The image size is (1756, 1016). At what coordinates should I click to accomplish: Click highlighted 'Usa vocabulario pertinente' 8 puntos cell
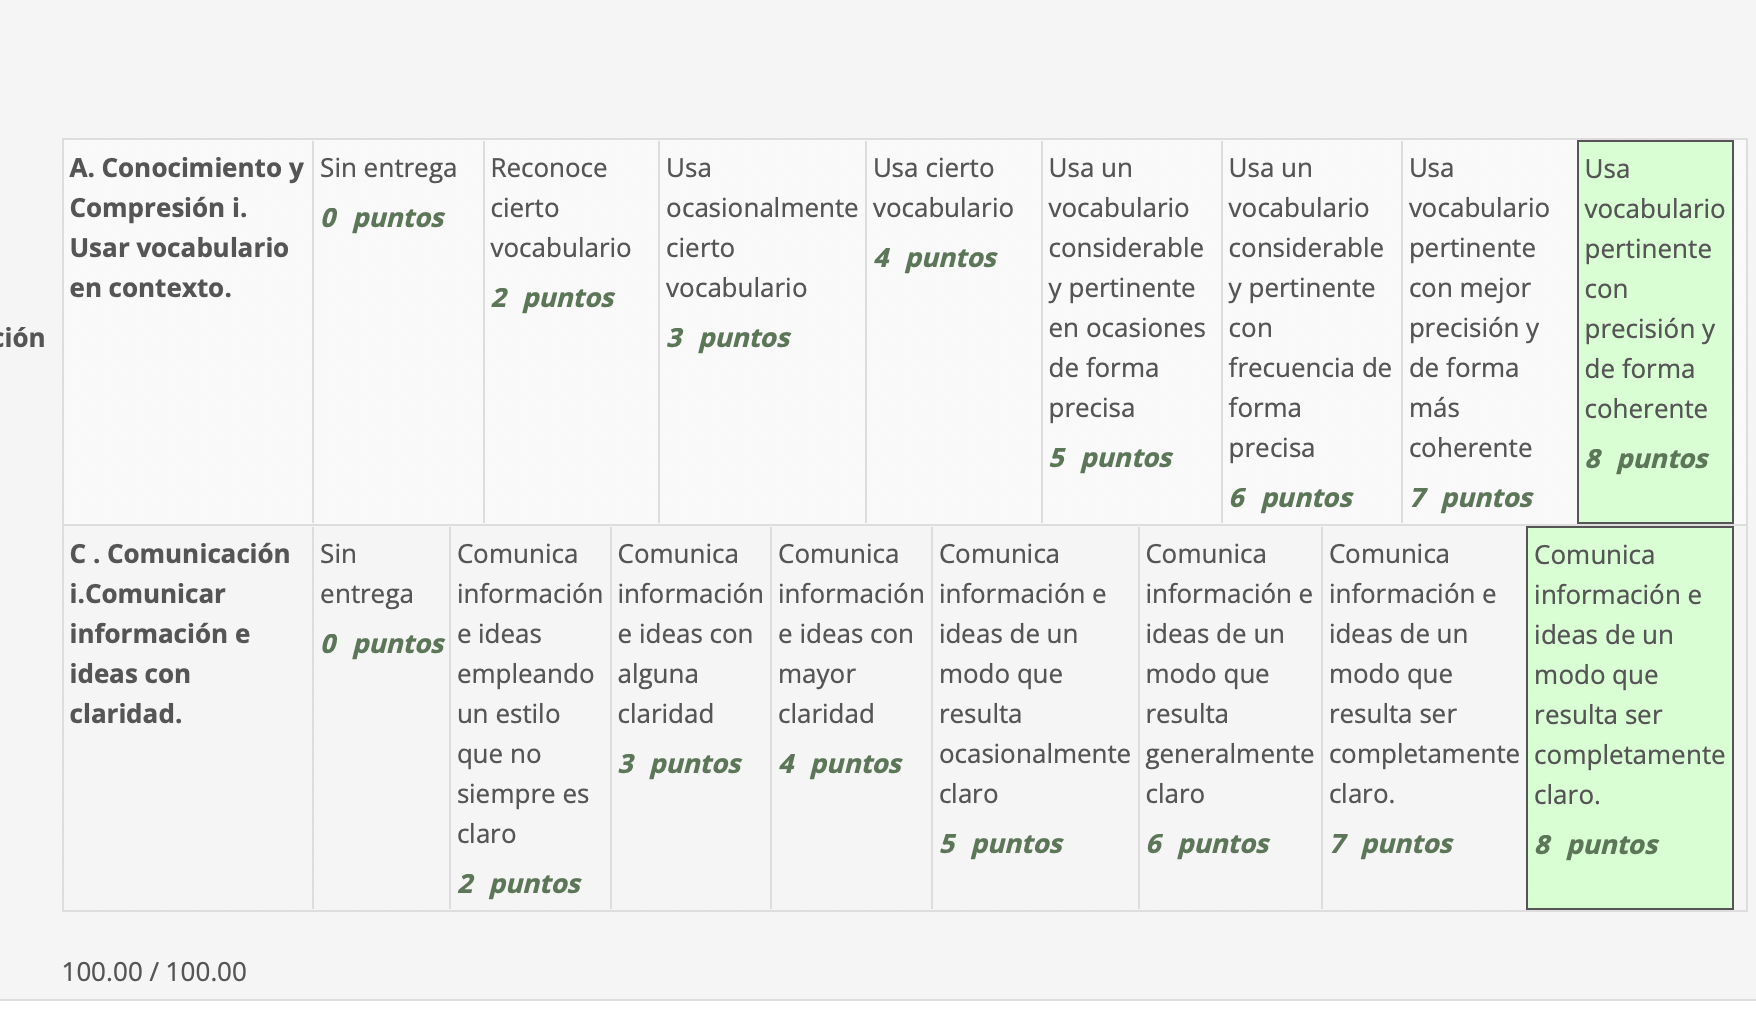[x=1654, y=330]
